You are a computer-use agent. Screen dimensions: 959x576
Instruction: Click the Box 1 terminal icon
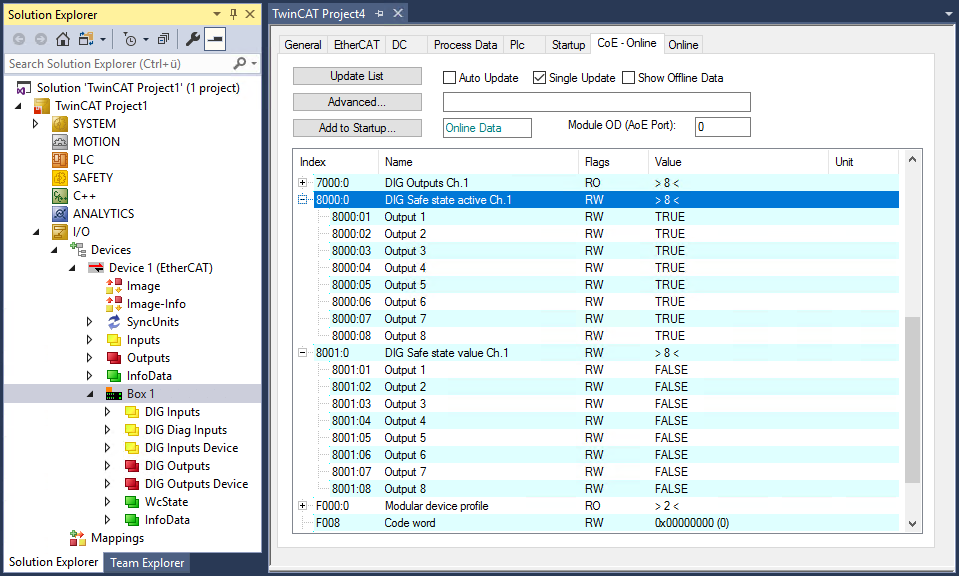114,394
